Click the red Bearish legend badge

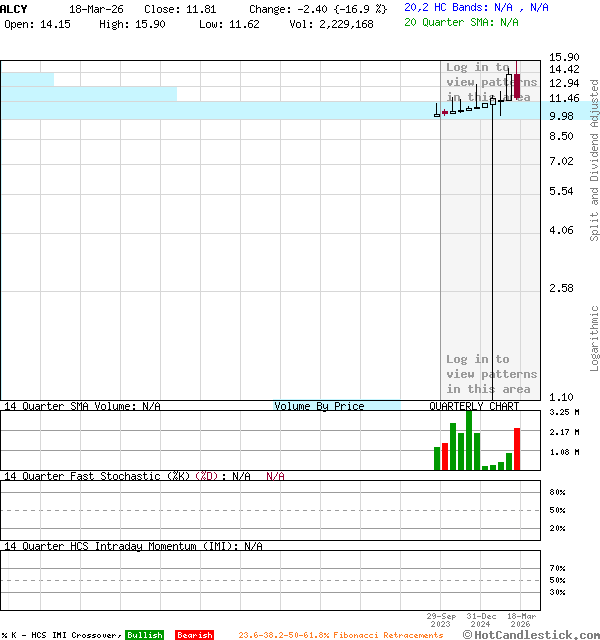pyautogui.click(x=194, y=635)
